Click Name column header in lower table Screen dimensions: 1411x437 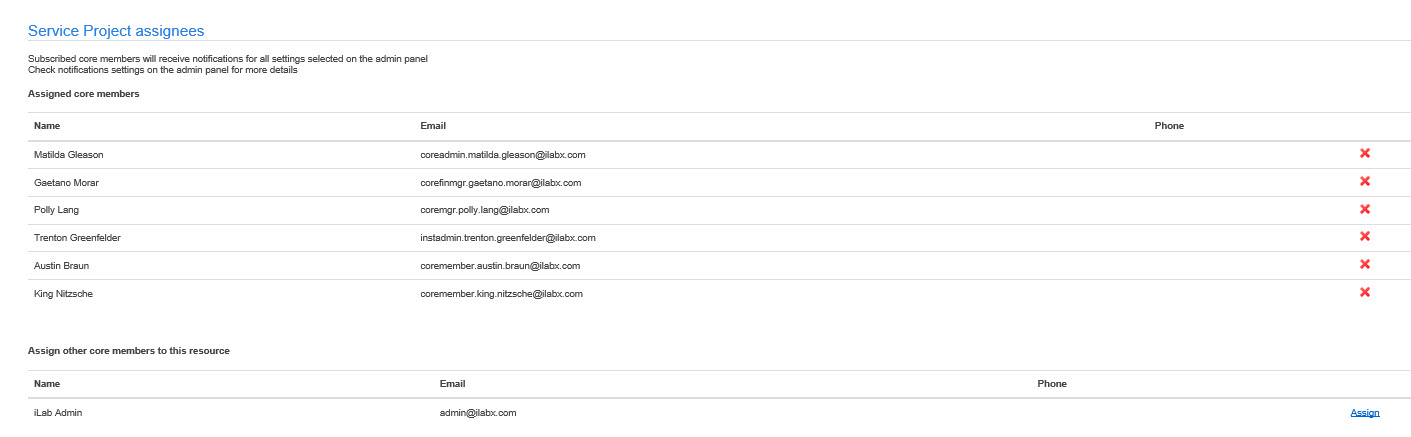(47, 384)
